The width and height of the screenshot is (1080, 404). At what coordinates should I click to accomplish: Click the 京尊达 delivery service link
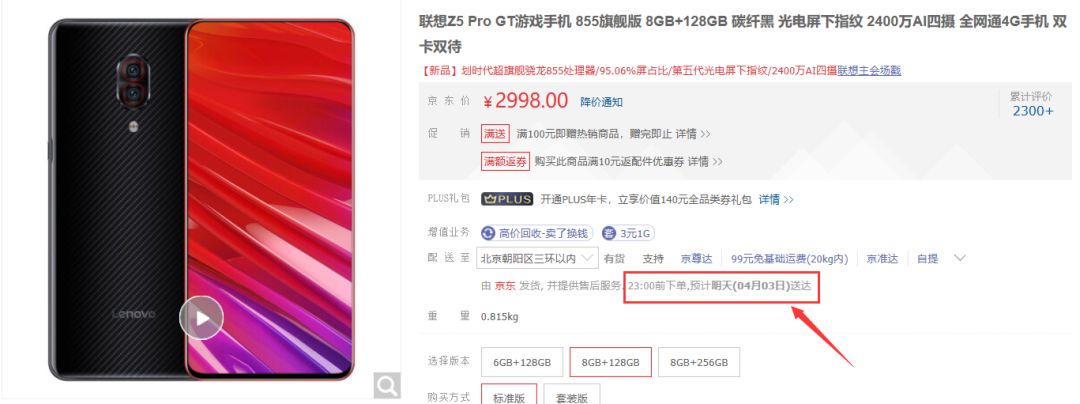click(x=696, y=259)
